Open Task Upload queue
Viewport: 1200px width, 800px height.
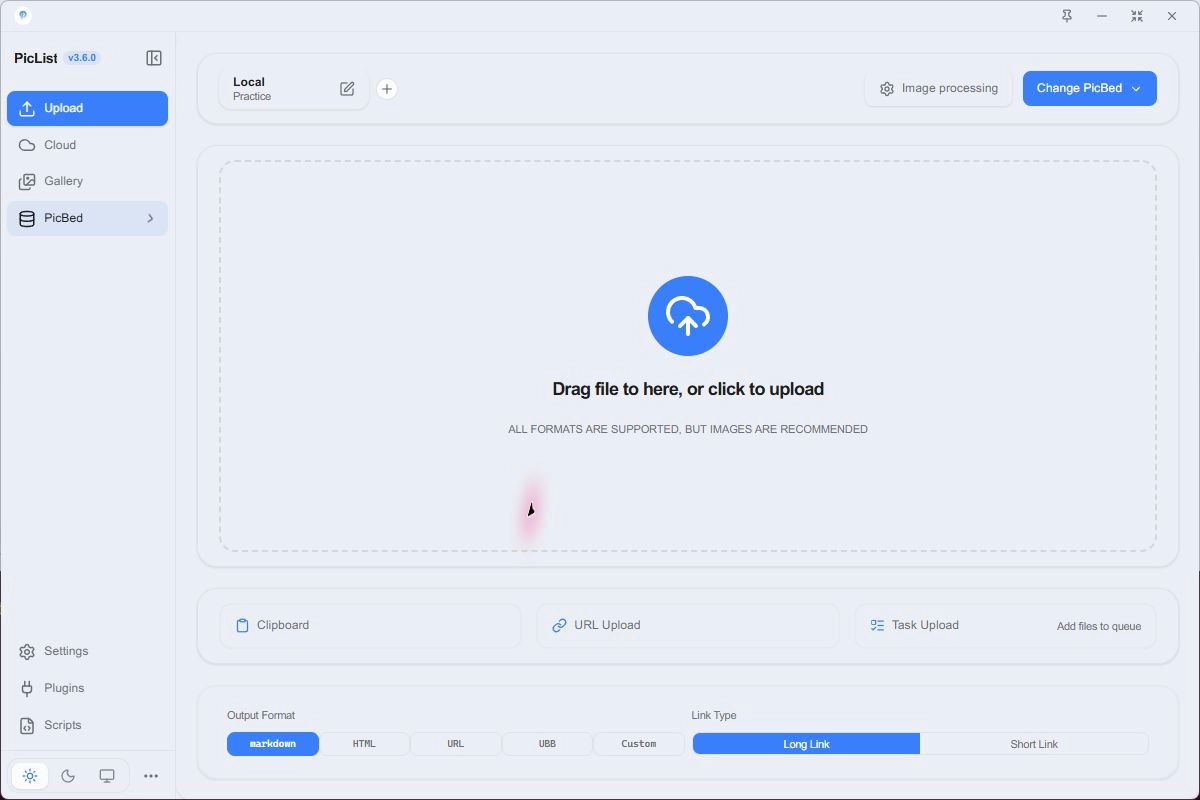[1005, 626]
